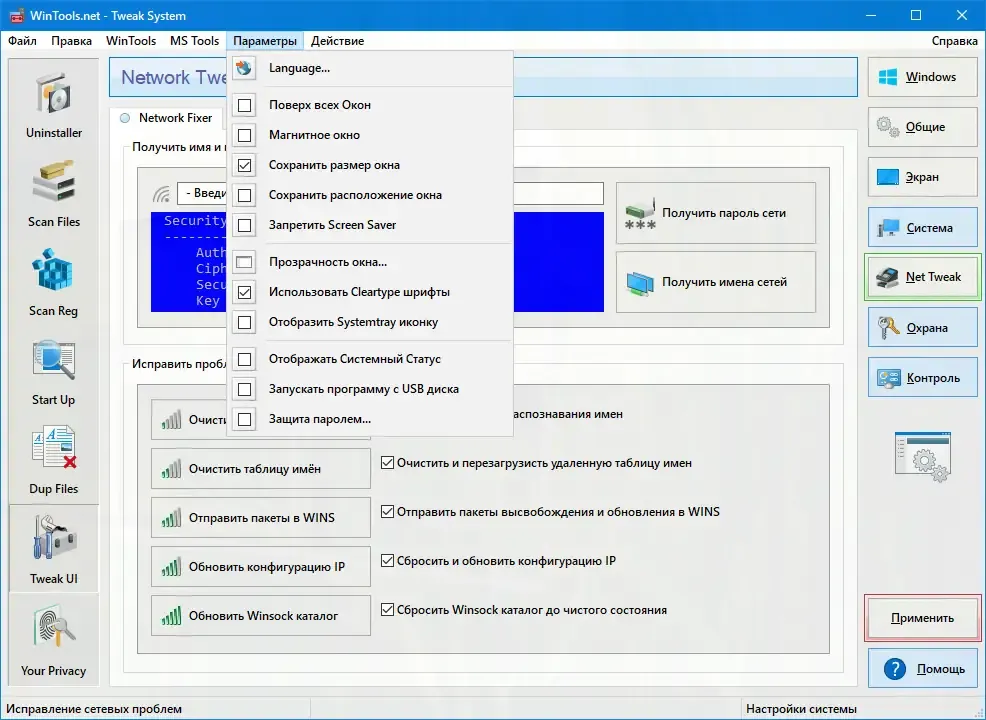Enable Поверх всех Окон checkbox

pyautogui.click(x=245, y=105)
